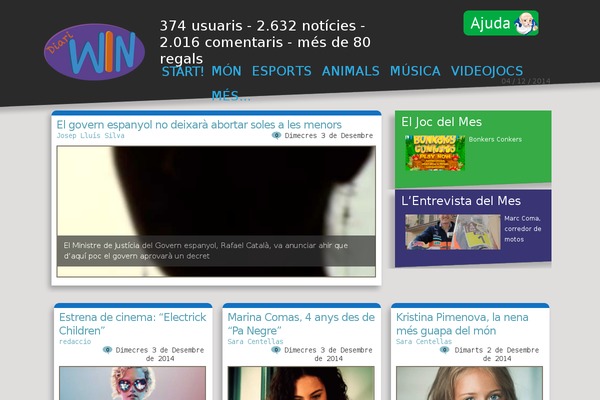Open the MÚSICA section
Viewport: 600px width, 400px height.
pos(415,71)
